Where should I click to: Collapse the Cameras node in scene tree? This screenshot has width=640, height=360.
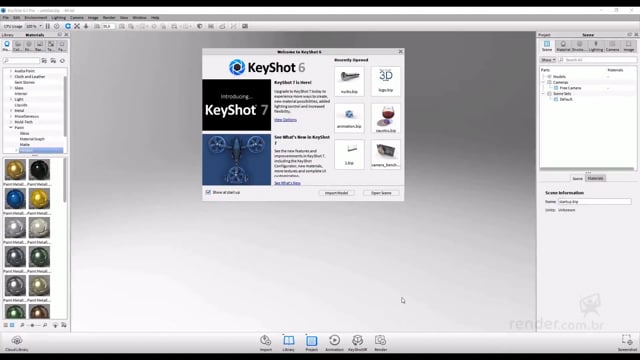coord(544,82)
